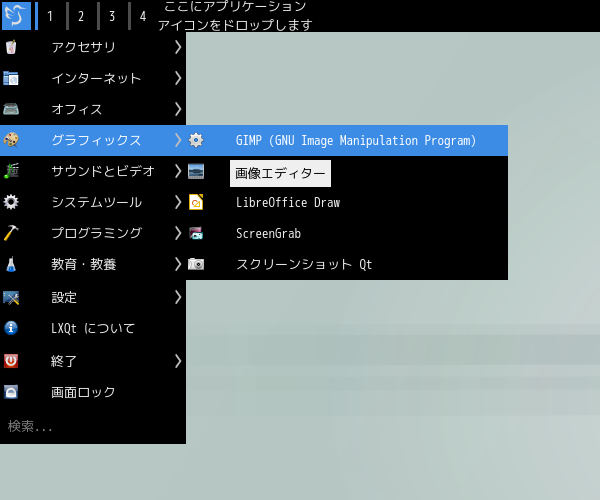Click the スクリーンショット Qt camera icon

(196, 264)
